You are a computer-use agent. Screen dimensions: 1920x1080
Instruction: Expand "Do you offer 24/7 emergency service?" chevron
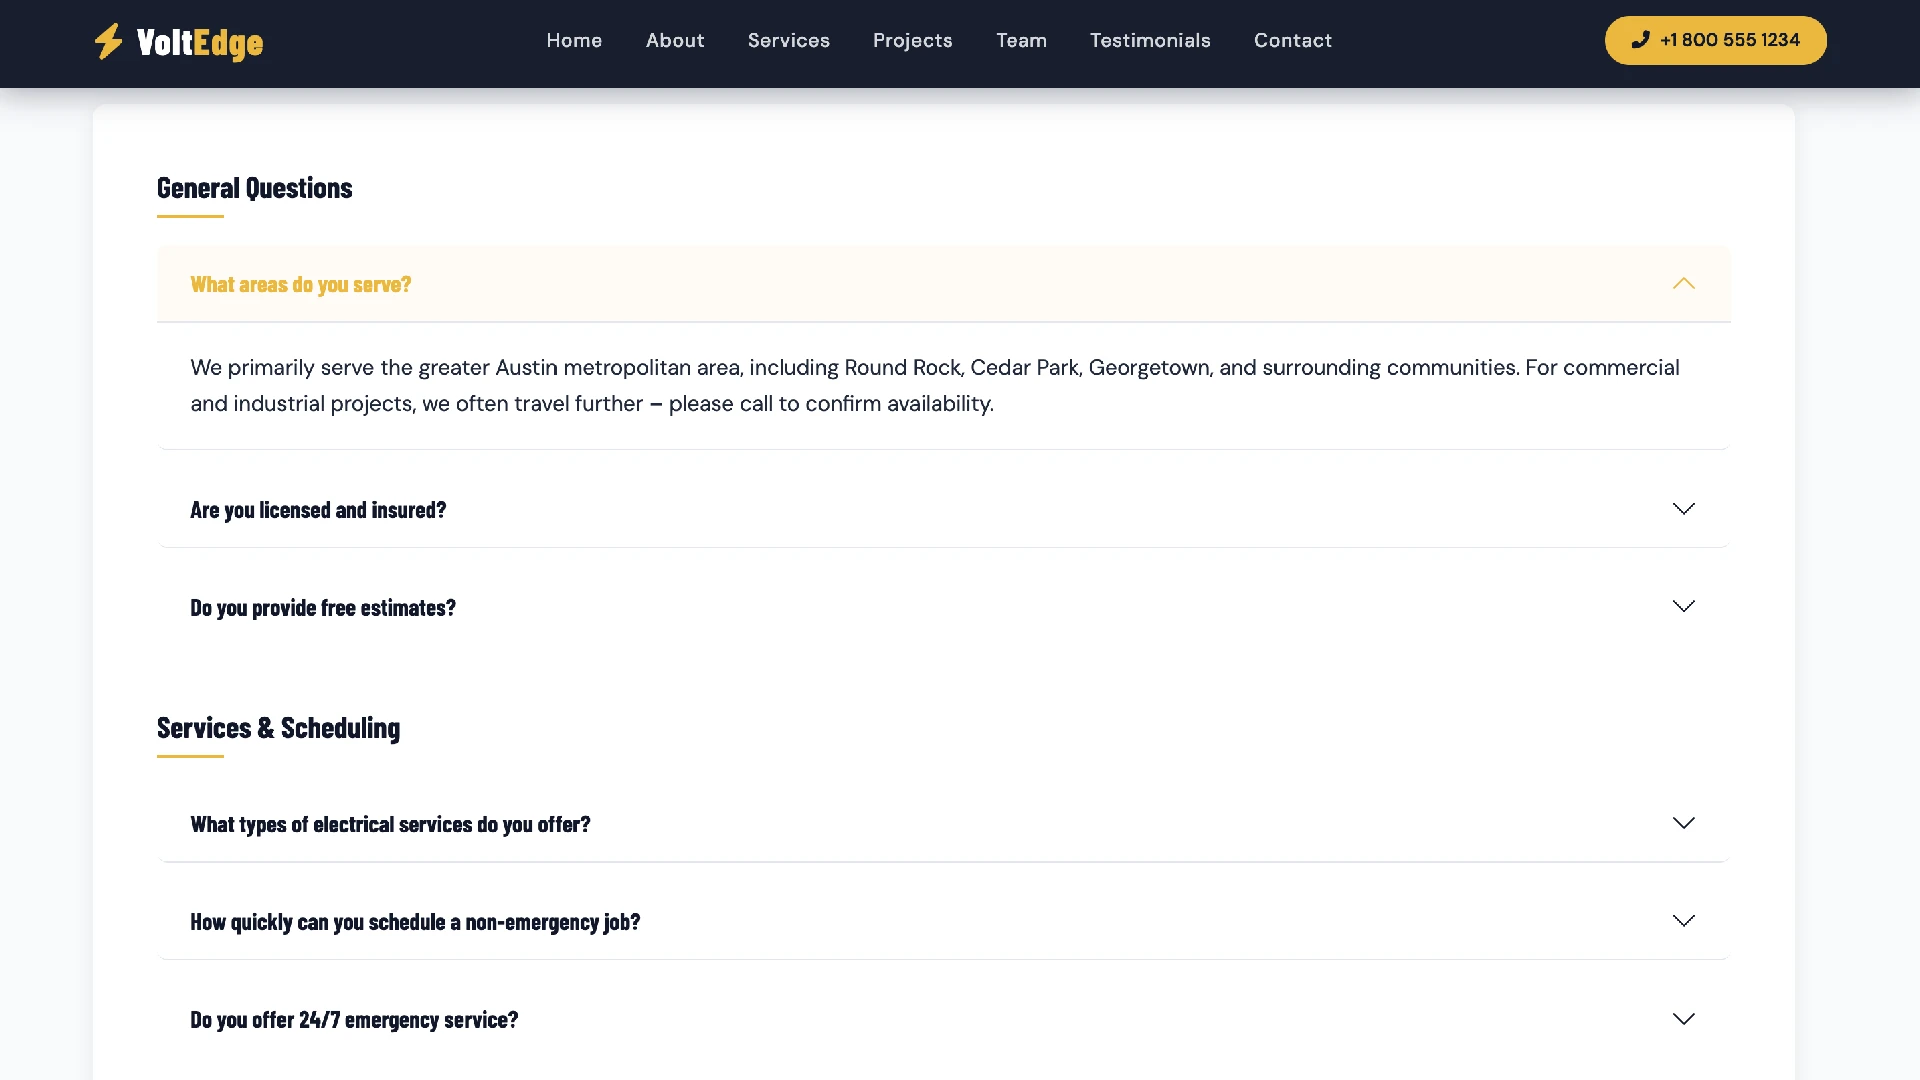pyautogui.click(x=1683, y=1019)
